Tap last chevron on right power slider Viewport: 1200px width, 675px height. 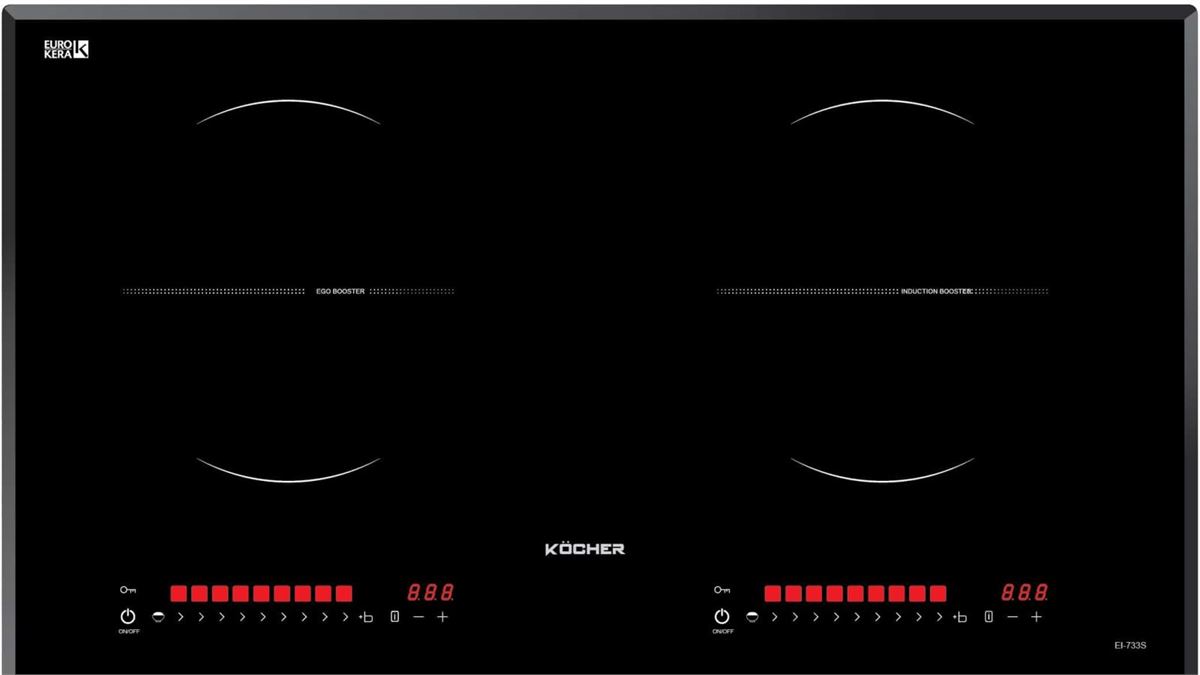939,617
